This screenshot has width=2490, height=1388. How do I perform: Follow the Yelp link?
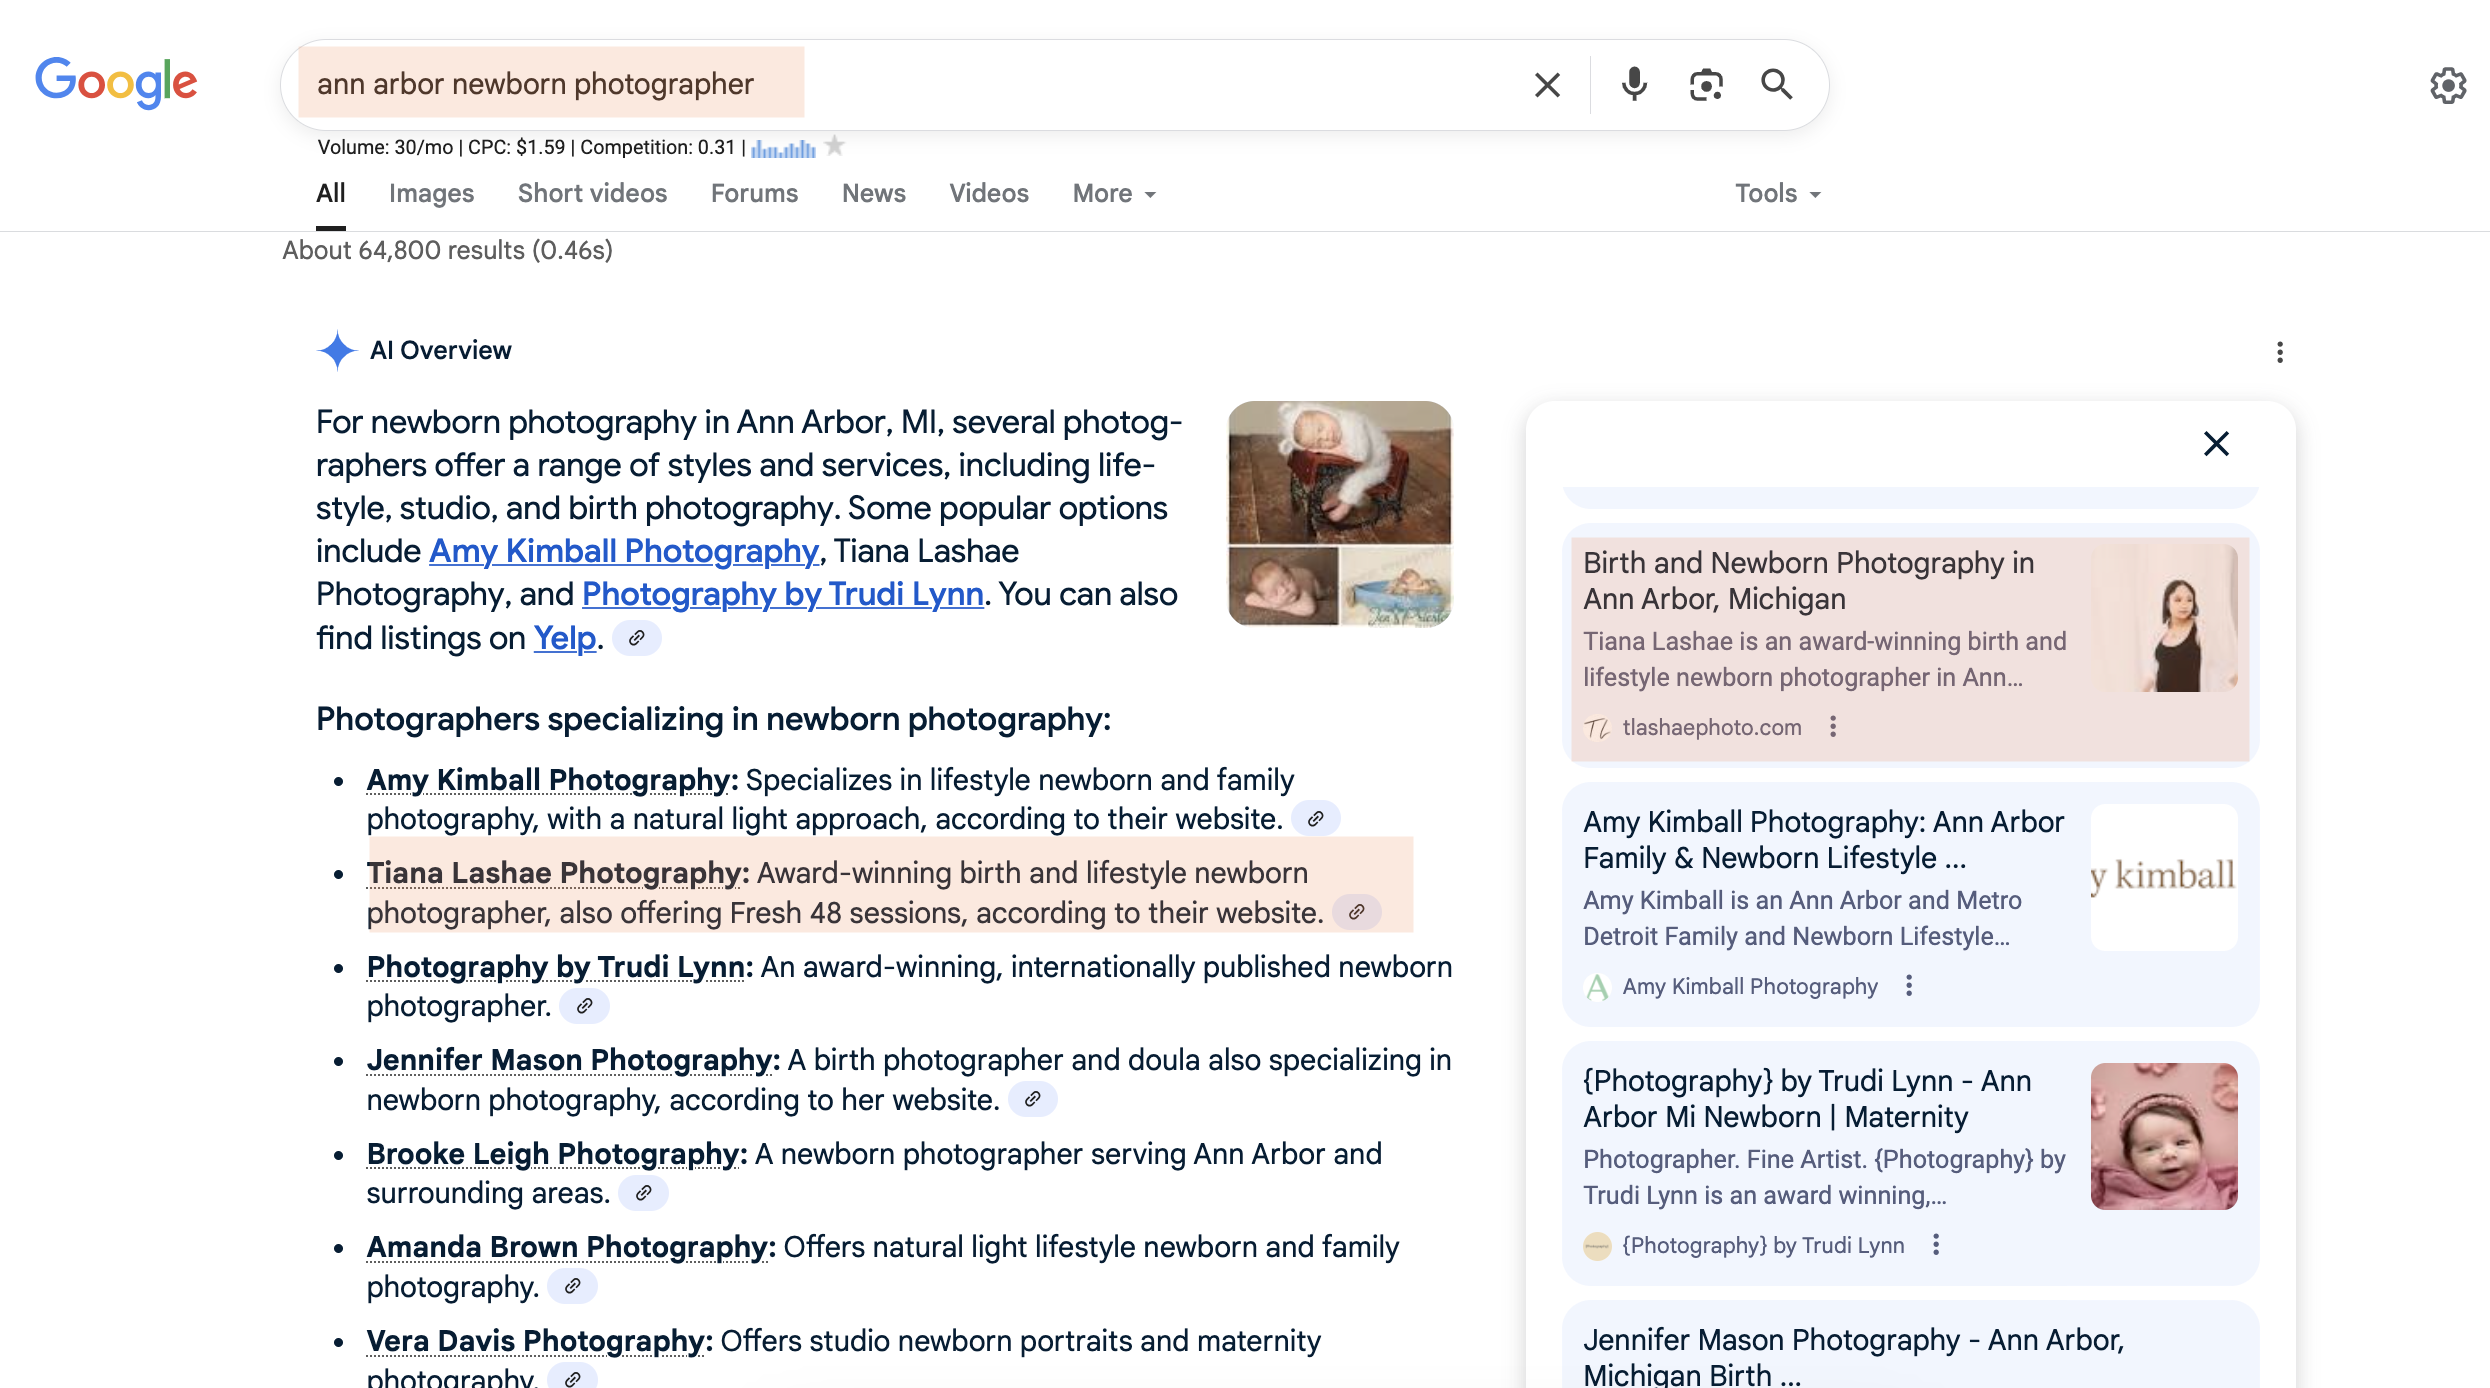pyautogui.click(x=564, y=638)
